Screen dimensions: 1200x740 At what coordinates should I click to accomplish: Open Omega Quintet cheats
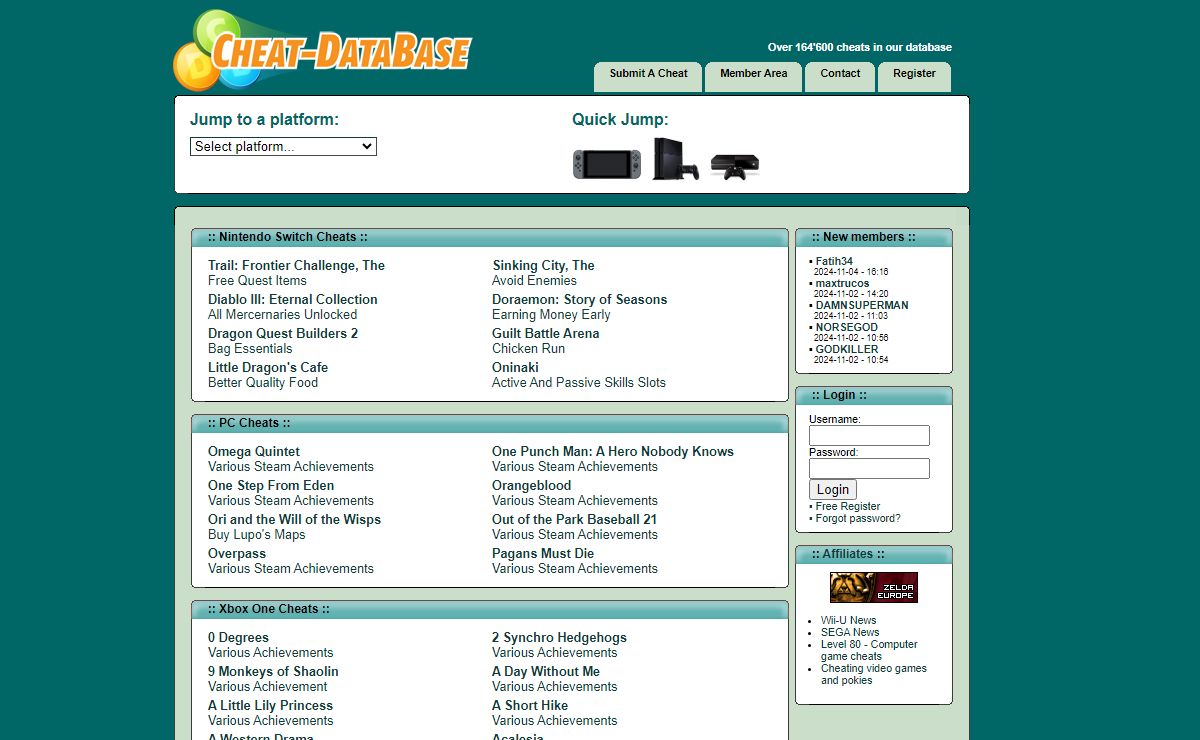(x=254, y=451)
